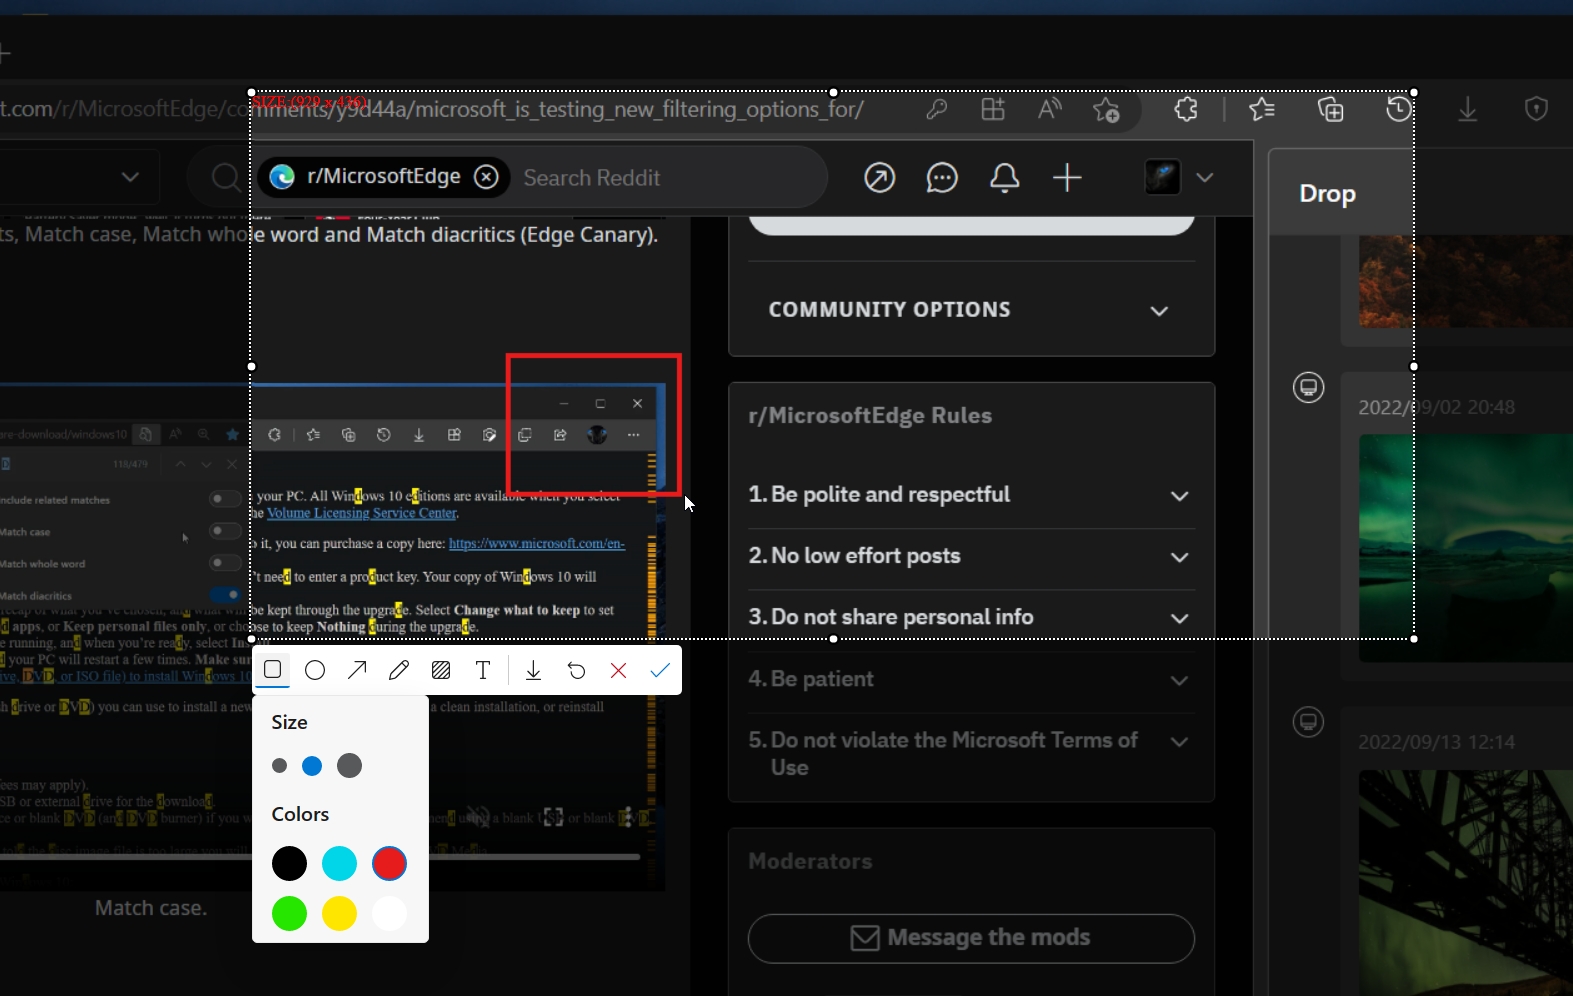The width and height of the screenshot is (1573, 996).
Task: Select the rectangle drawing tool
Action: [272, 670]
